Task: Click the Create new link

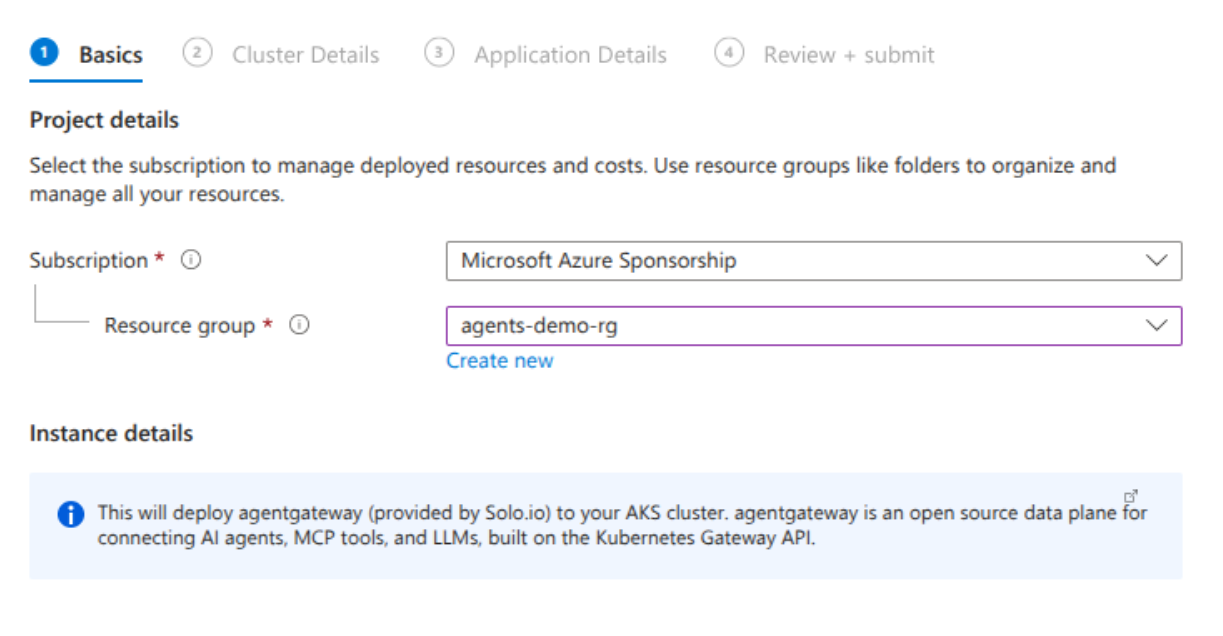Action: (500, 361)
